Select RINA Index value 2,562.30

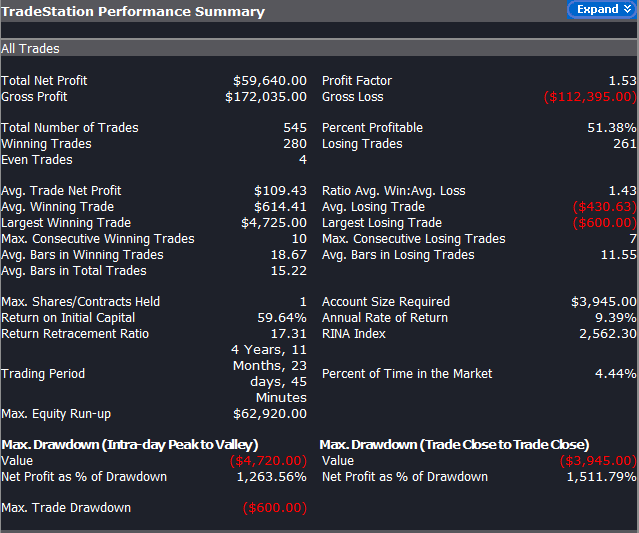click(608, 333)
